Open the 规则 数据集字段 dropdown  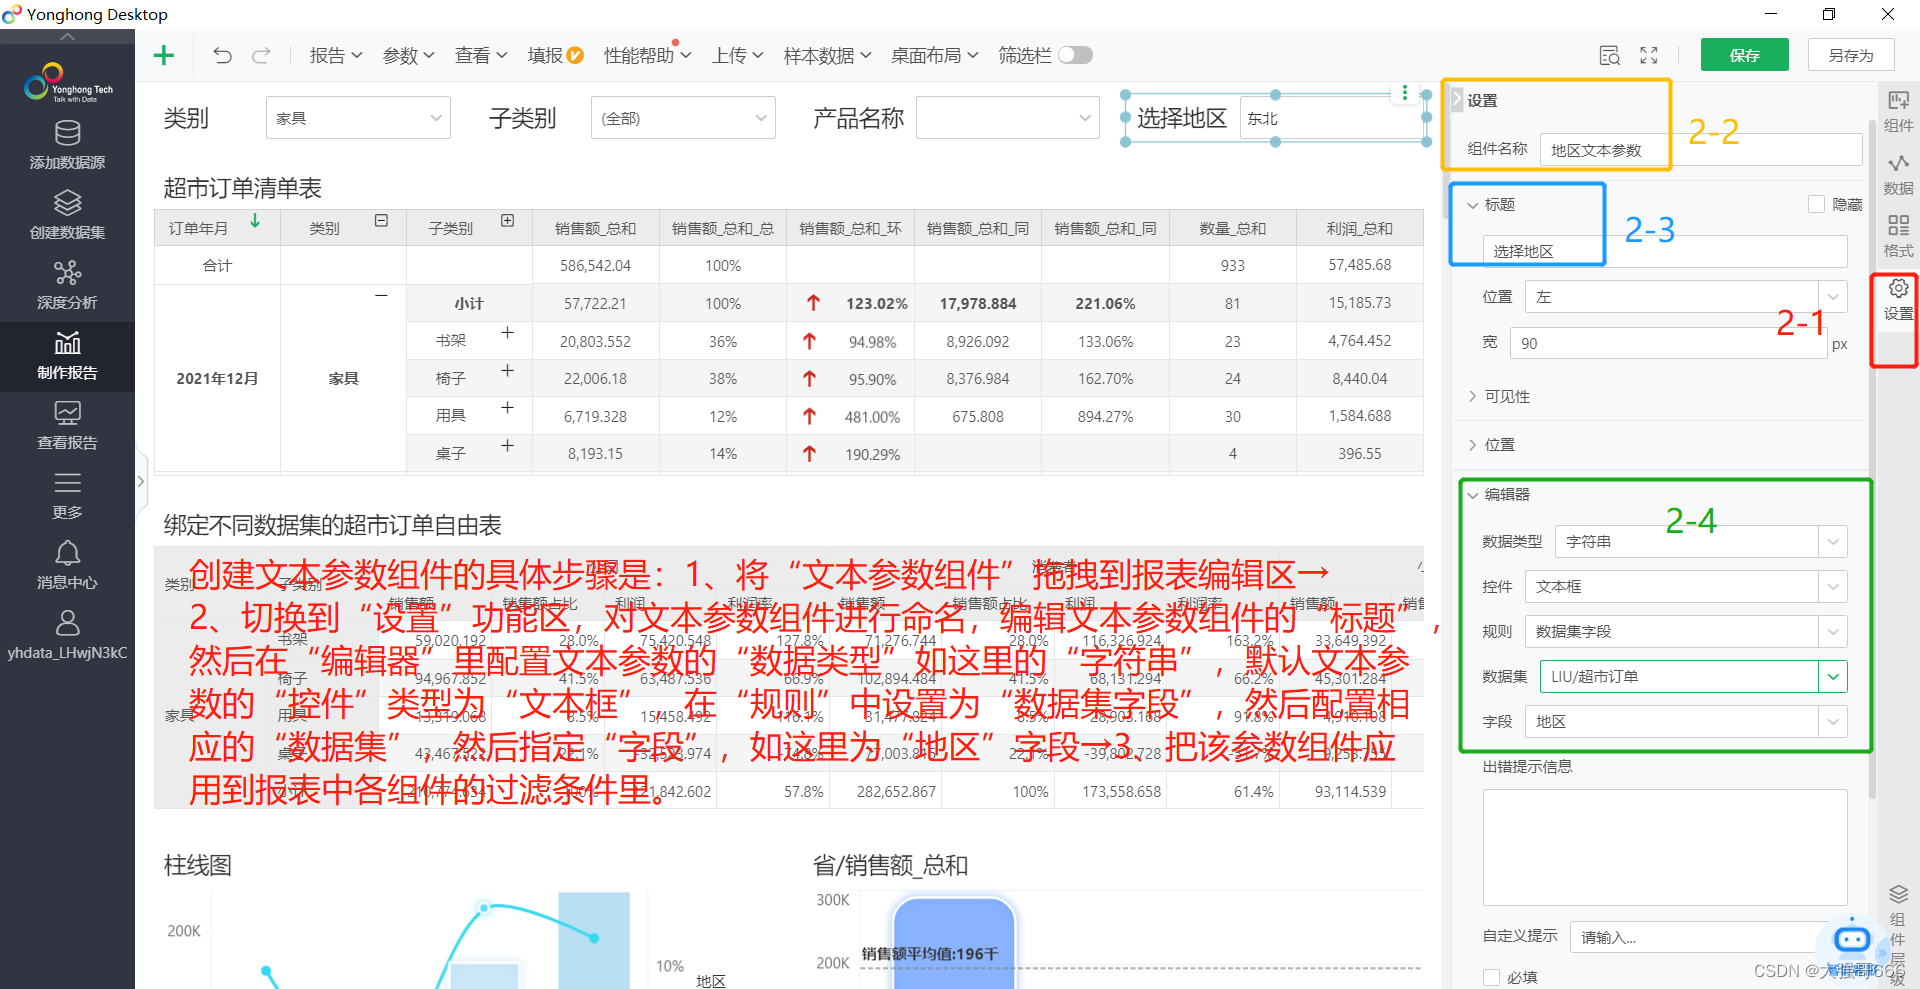[x=1685, y=632]
